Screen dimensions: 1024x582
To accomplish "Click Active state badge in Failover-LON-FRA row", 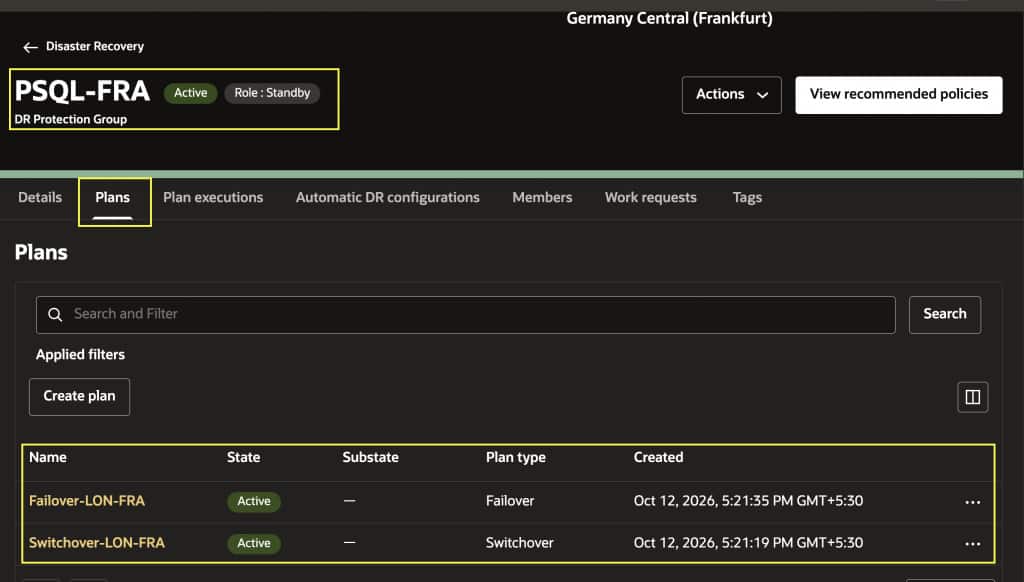I will click(x=254, y=502).
